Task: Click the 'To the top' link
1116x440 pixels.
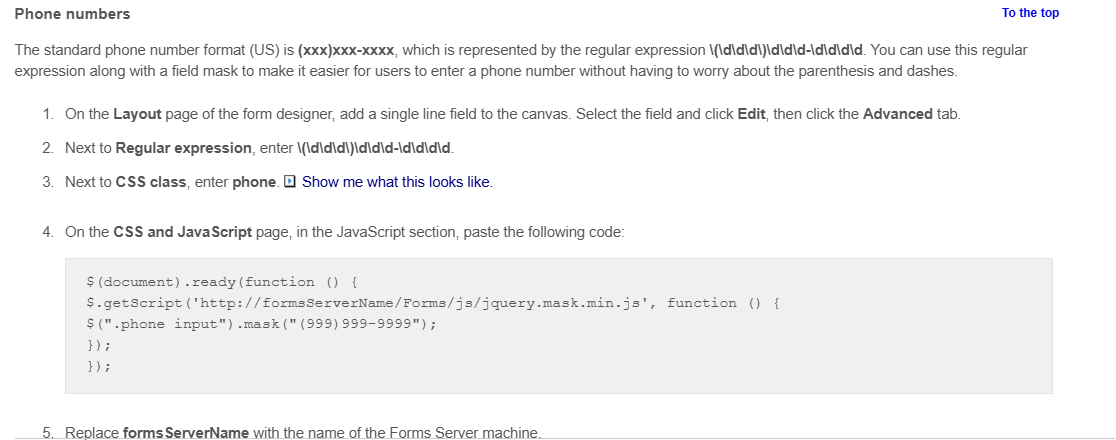Action: (1030, 13)
